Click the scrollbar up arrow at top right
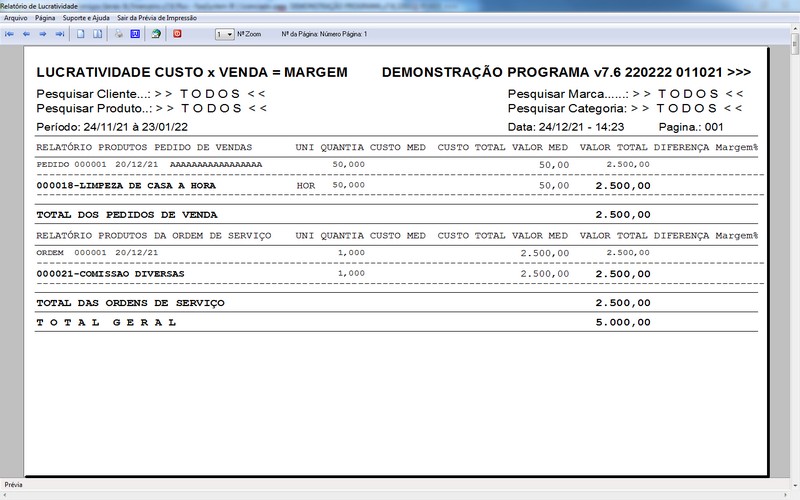The width and height of the screenshot is (800, 500). (x=795, y=29)
